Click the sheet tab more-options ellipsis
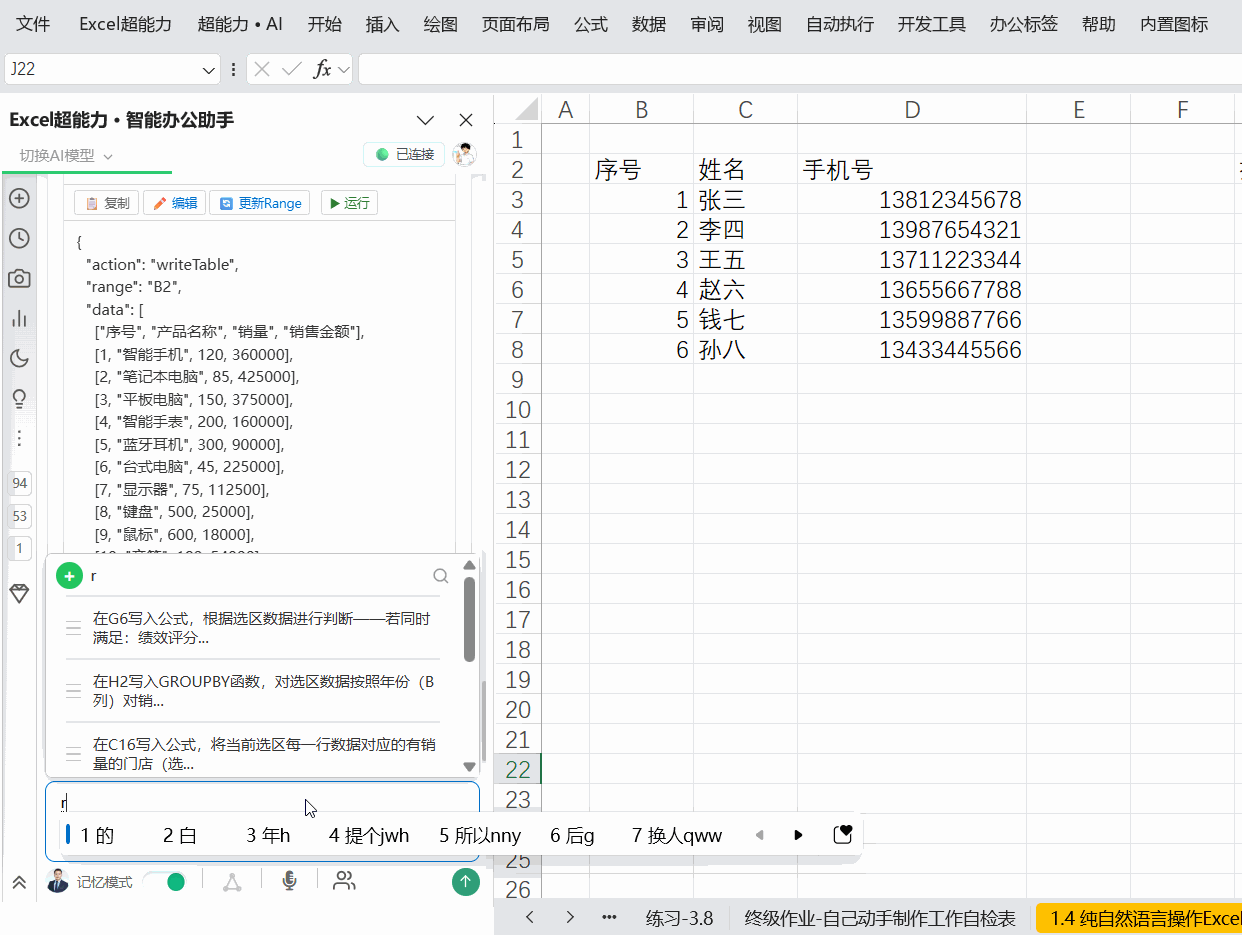1242x935 pixels. tap(609, 917)
